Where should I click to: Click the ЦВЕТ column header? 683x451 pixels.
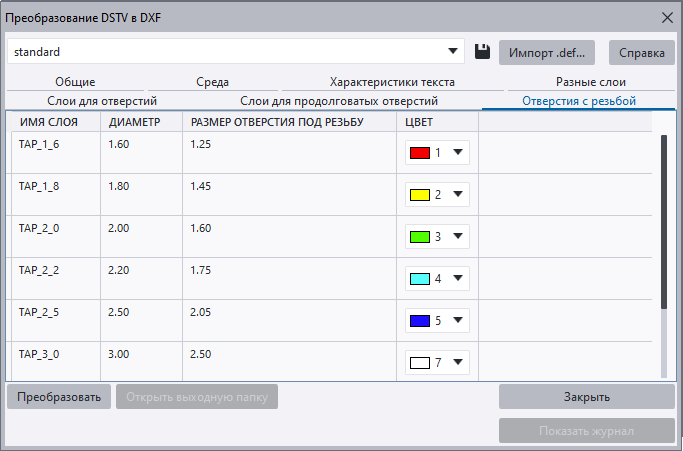pos(437,122)
